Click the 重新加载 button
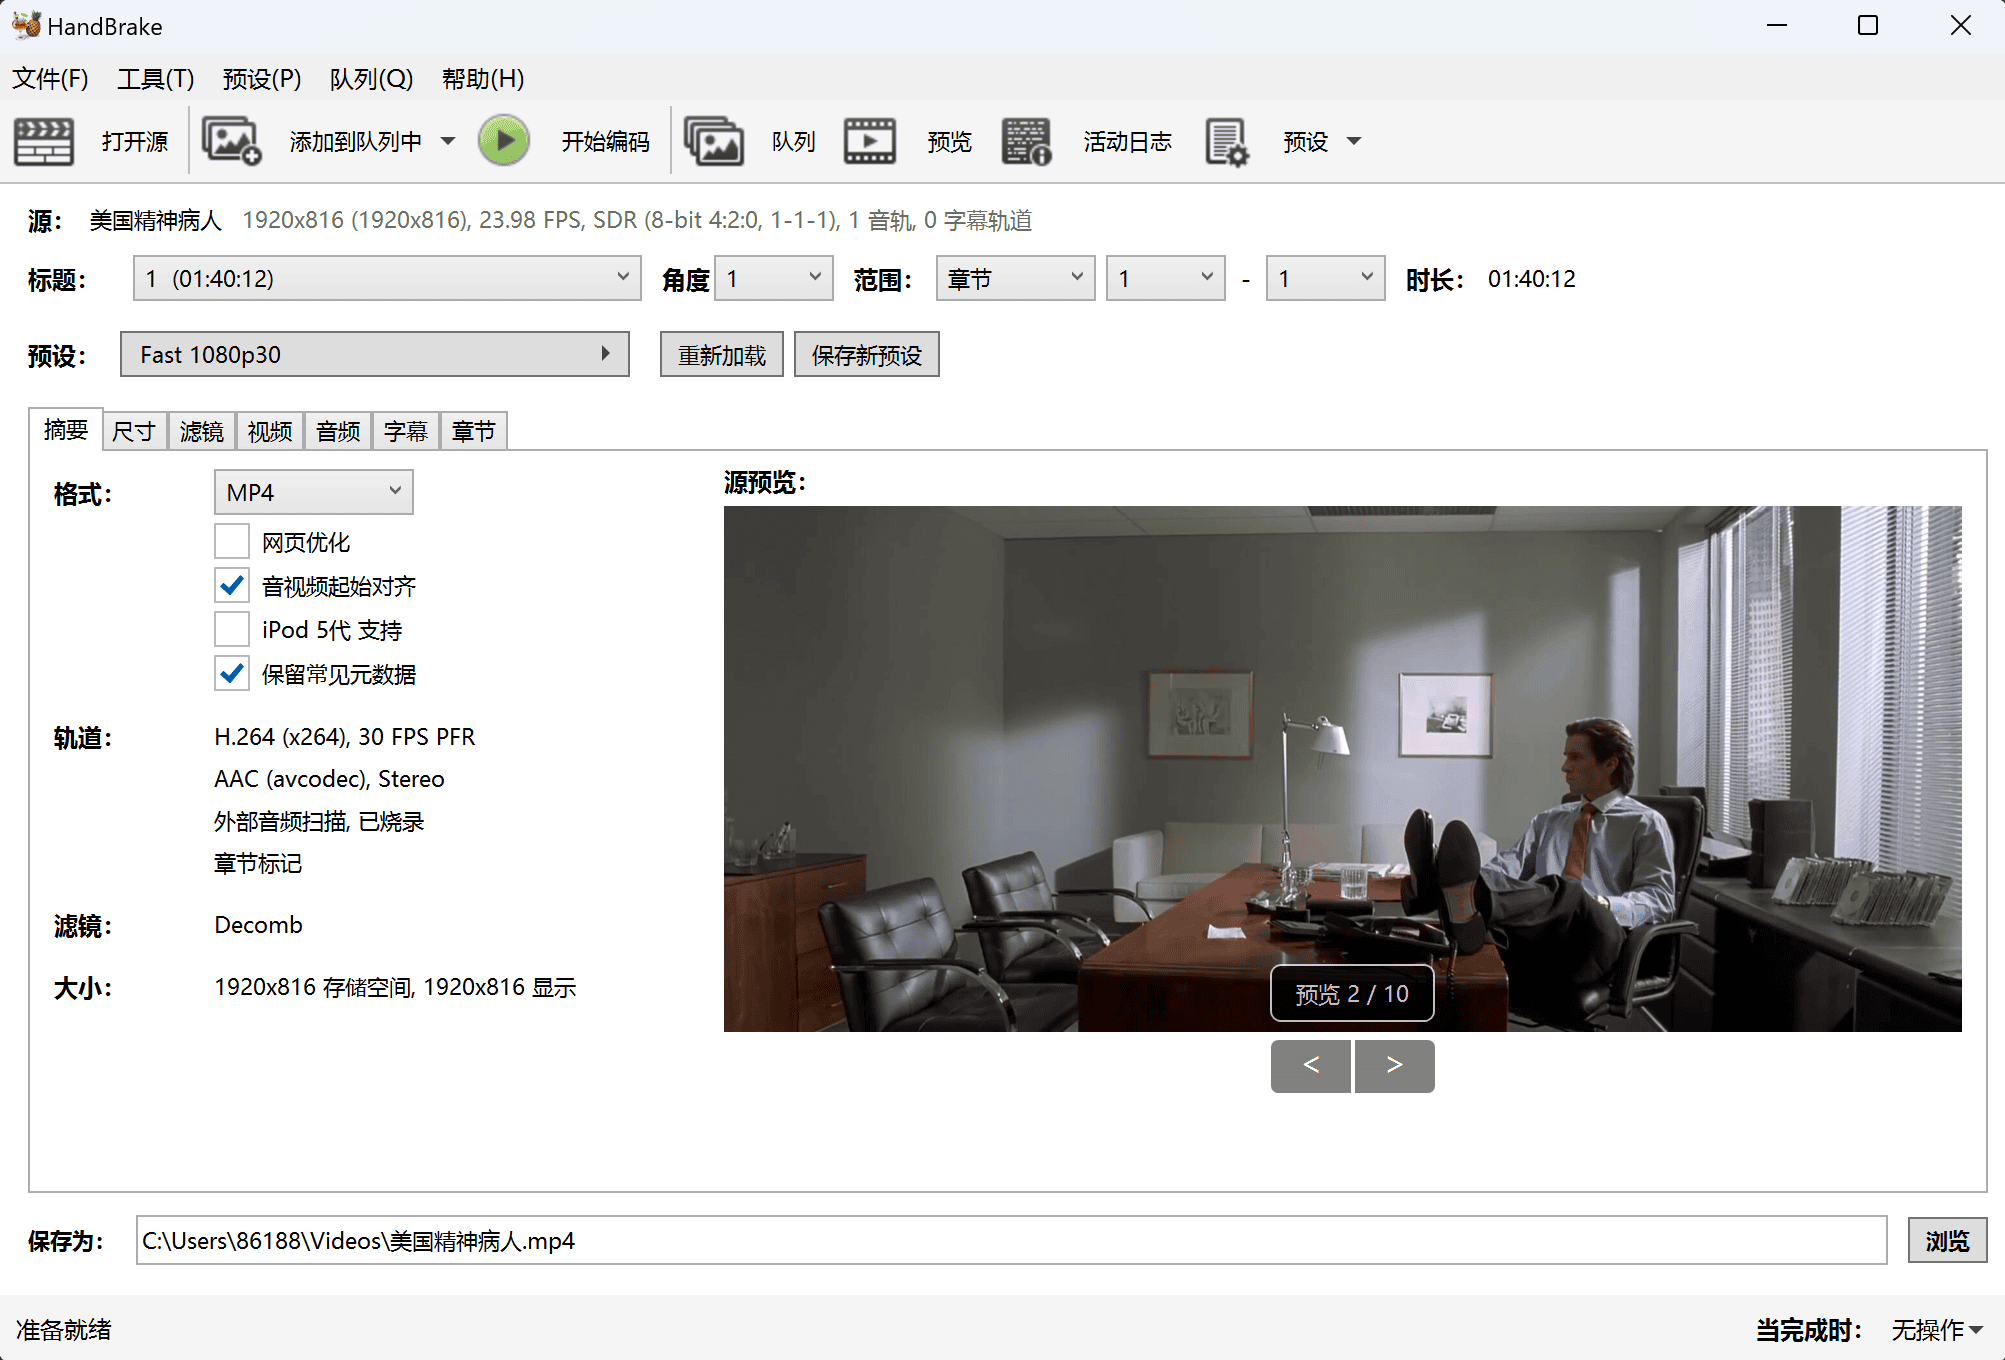This screenshot has width=2005, height=1360. (x=722, y=355)
